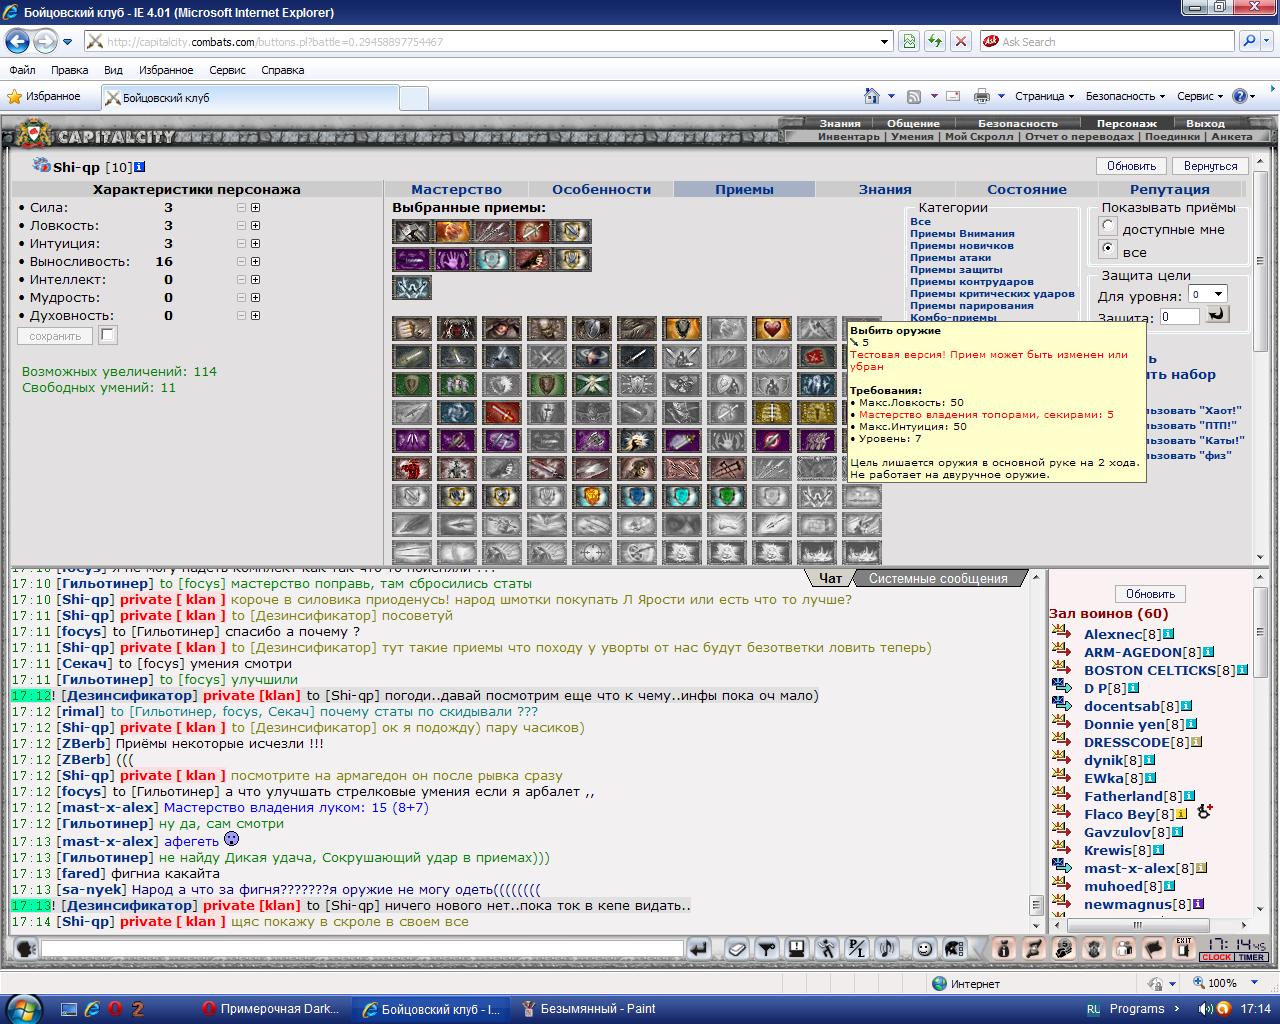Decrease Интеллект with its minus button
The height and width of the screenshot is (1024, 1280).
241,280
